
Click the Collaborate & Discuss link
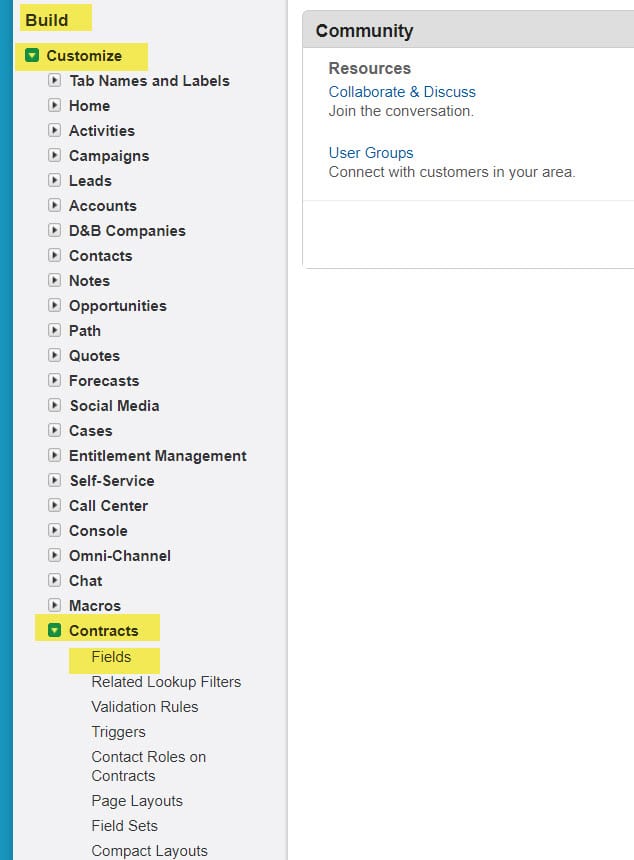pos(402,91)
